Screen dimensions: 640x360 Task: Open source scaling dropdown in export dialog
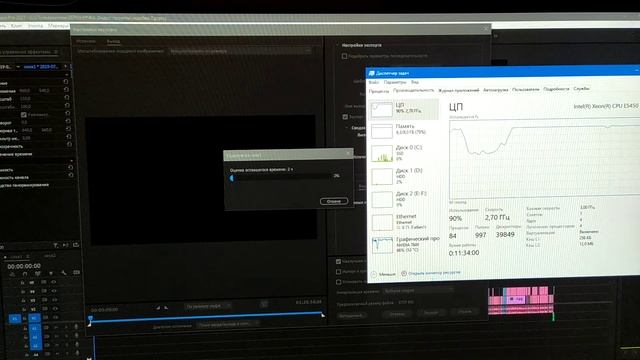[x=240, y=51]
